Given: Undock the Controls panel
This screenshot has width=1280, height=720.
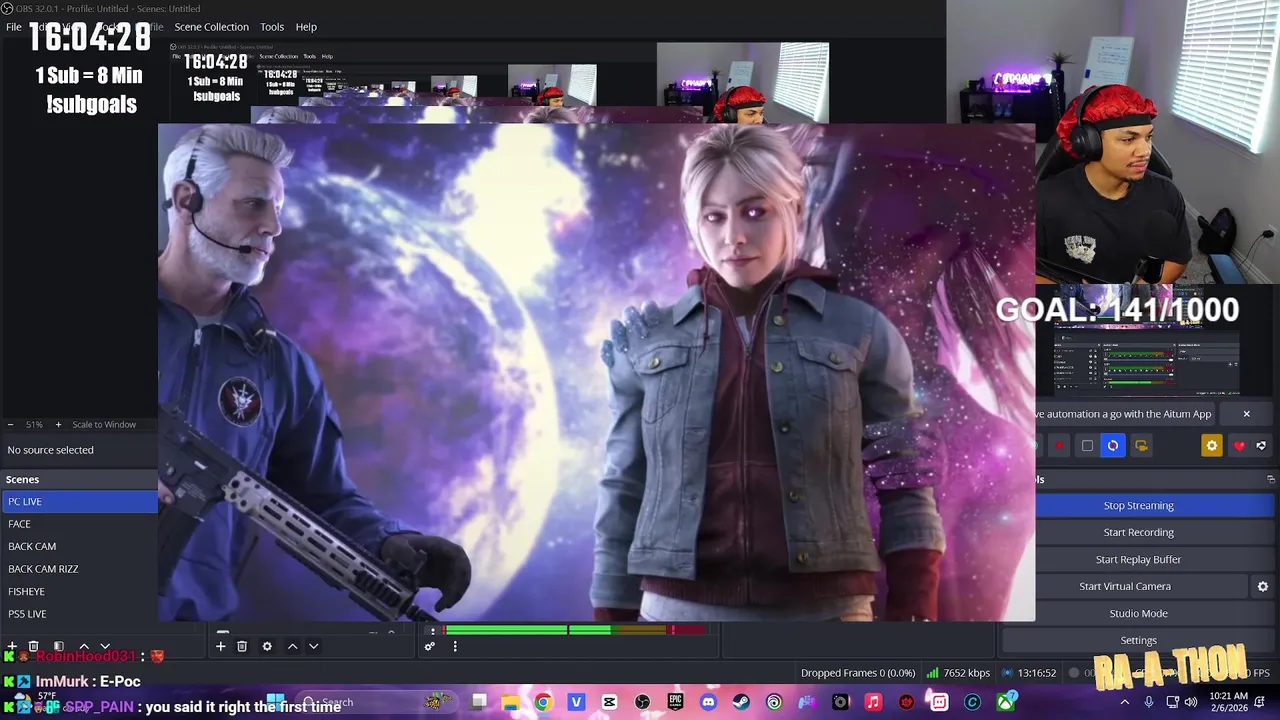Looking at the screenshot, I should (1270, 479).
